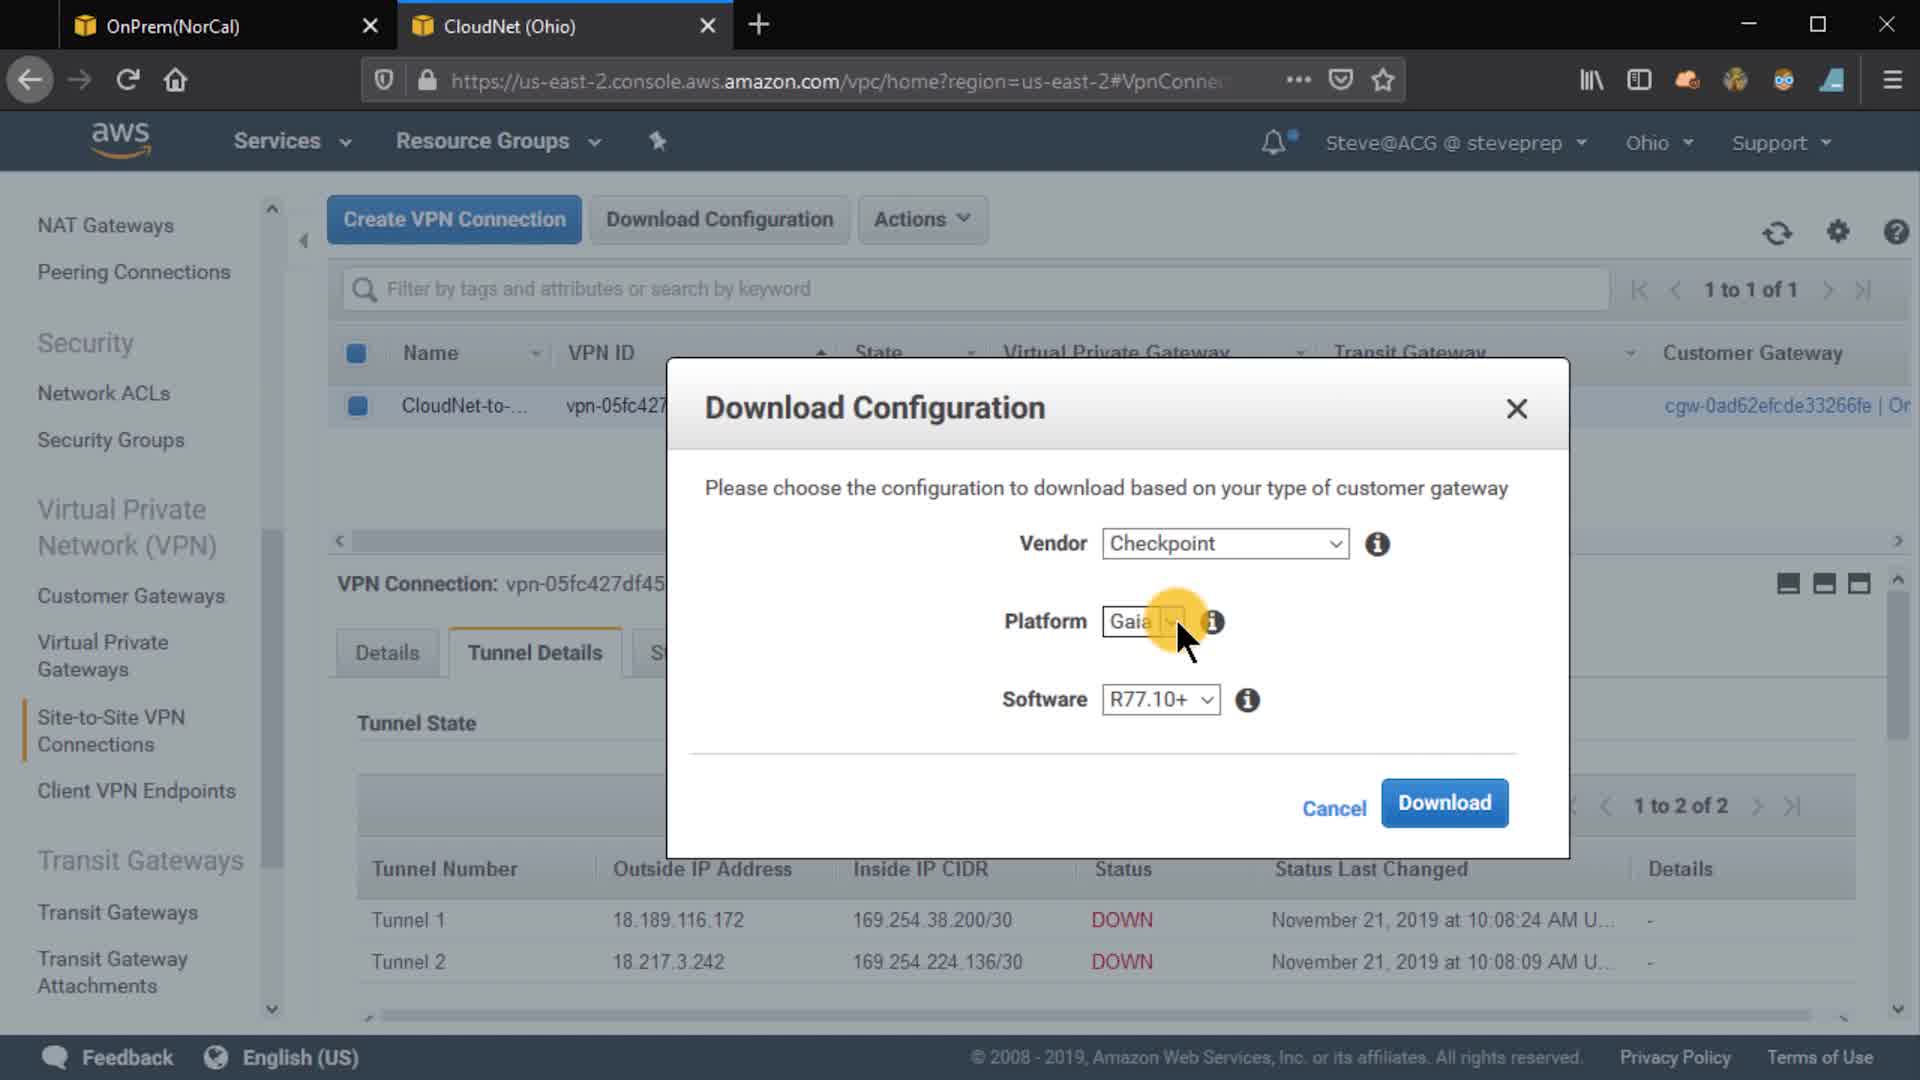Image resolution: width=1920 pixels, height=1080 pixels.
Task: Bookmark the page with the star icon
Action: [1383, 80]
